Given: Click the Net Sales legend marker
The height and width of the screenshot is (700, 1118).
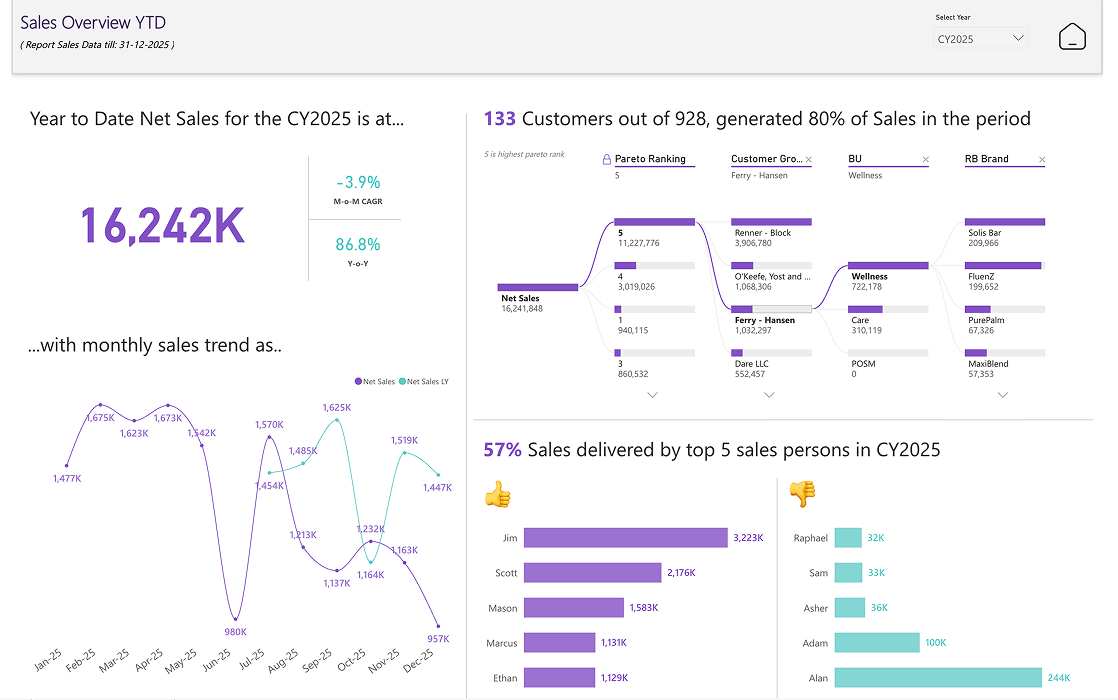Looking at the screenshot, I should [x=359, y=381].
